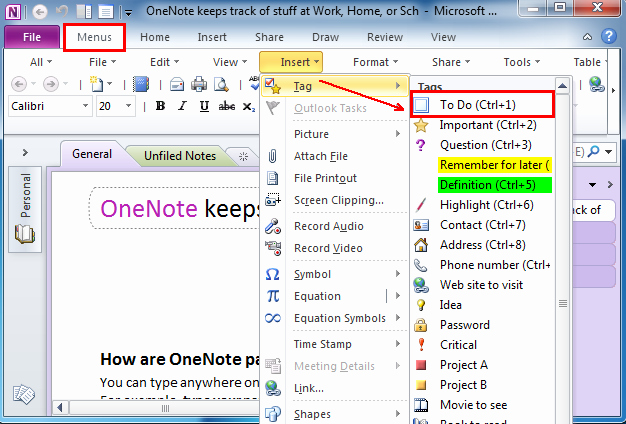Choose File Printout menu item
The width and height of the screenshot is (626, 424).
tap(335, 178)
